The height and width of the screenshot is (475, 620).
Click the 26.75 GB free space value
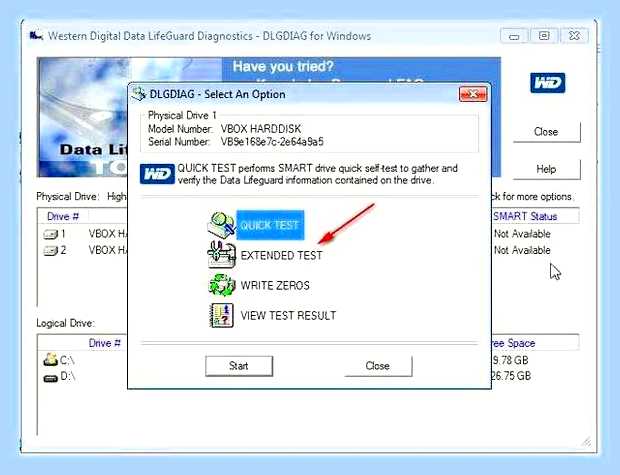511,376
